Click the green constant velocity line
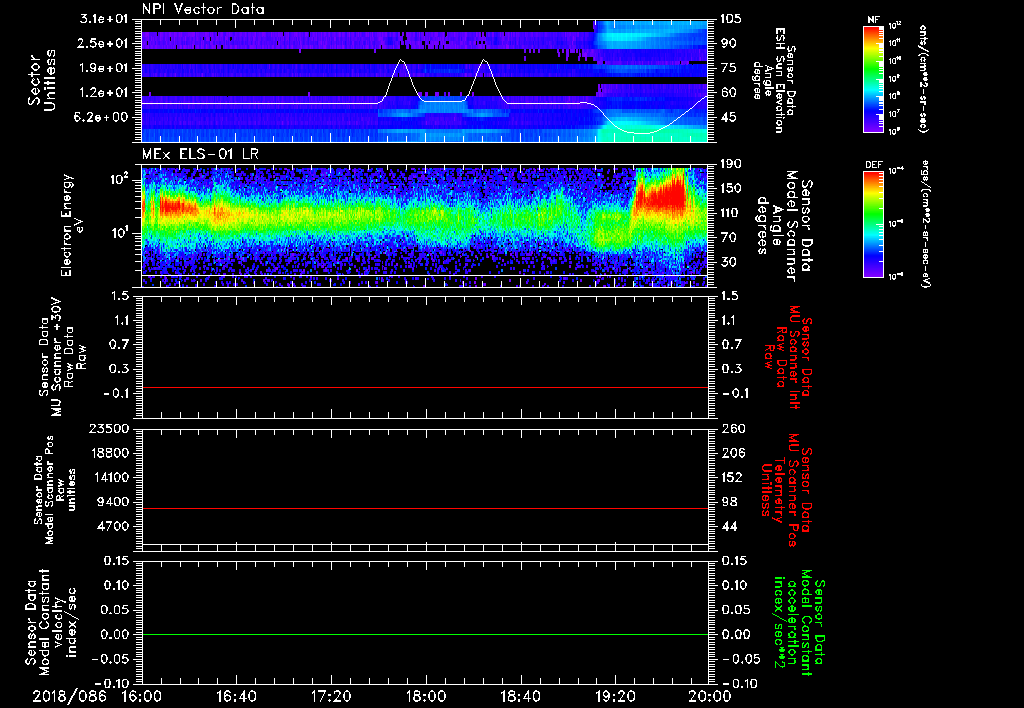Screen dimensions: 1024x708 coord(425,635)
